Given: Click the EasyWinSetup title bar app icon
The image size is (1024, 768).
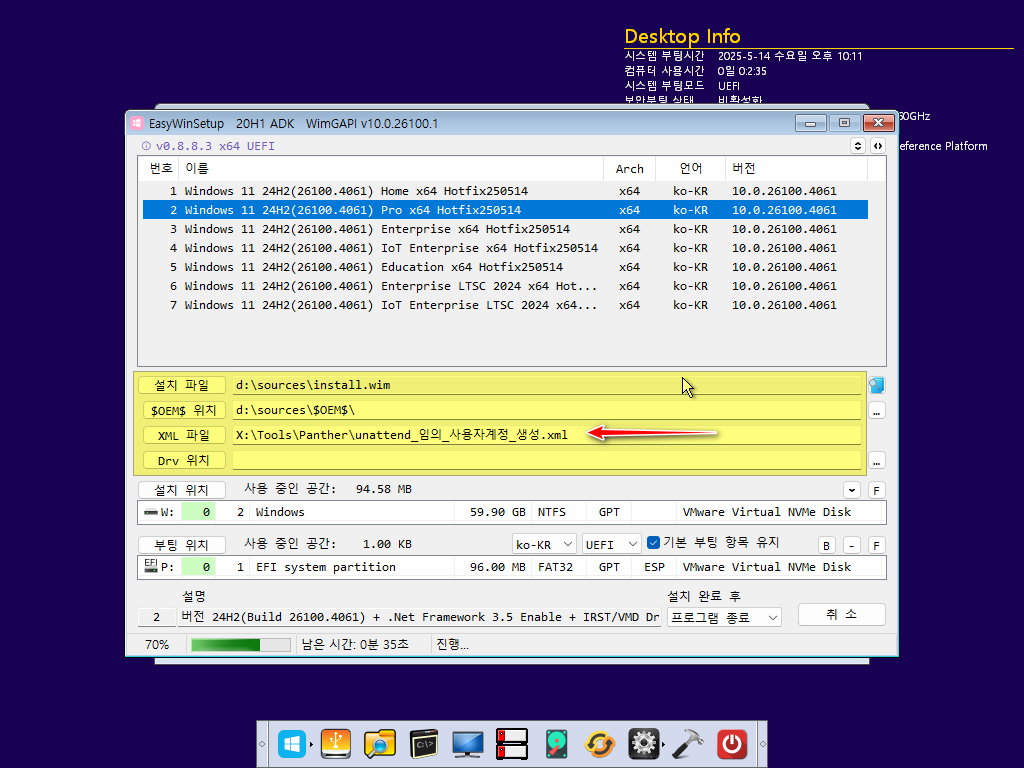Looking at the screenshot, I should (x=136, y=123).
